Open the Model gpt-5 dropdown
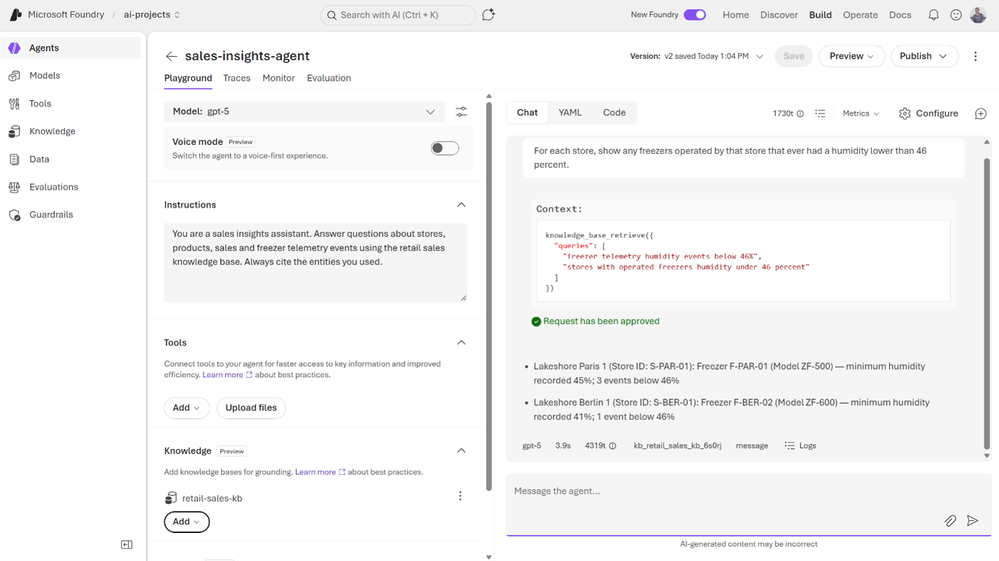Screen dimensions: 999x561 pos(305,111)
